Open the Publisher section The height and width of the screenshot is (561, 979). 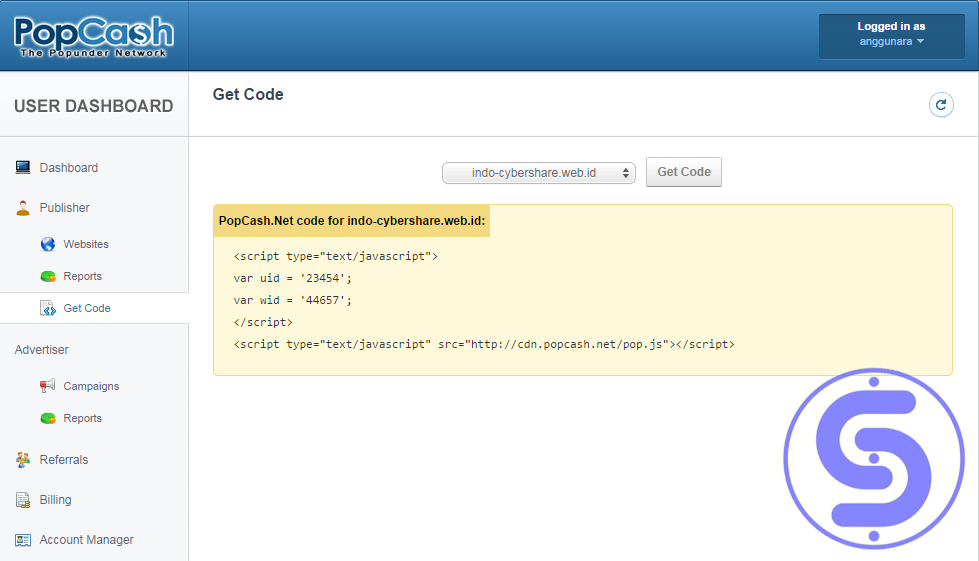(x=64, y=208)
